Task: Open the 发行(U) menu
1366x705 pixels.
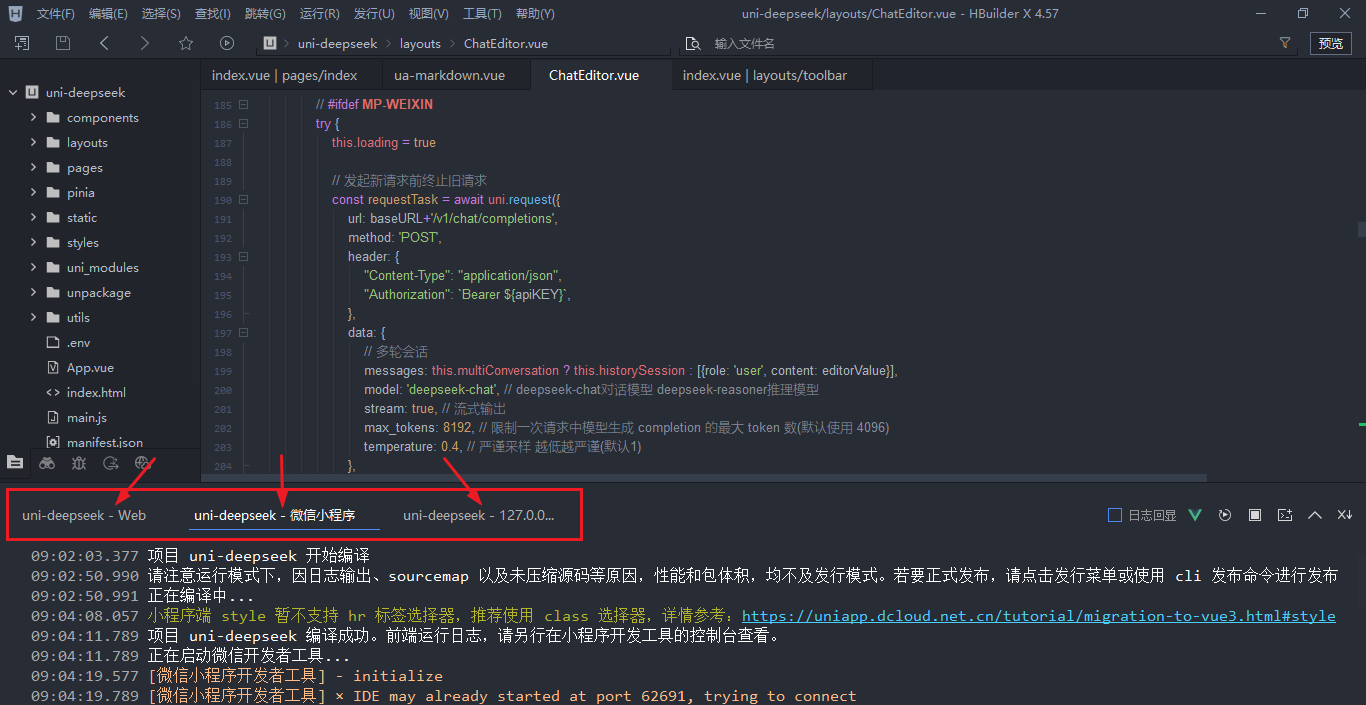Action: (x=374, y=14)
